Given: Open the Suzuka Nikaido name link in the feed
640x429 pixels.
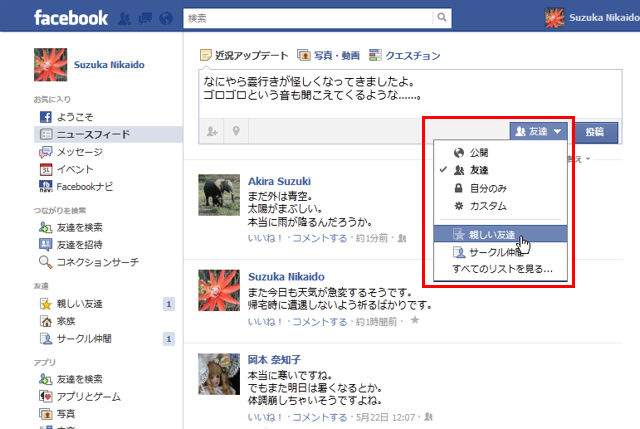Looking at the screenshot, I should [x=286, y=277].
